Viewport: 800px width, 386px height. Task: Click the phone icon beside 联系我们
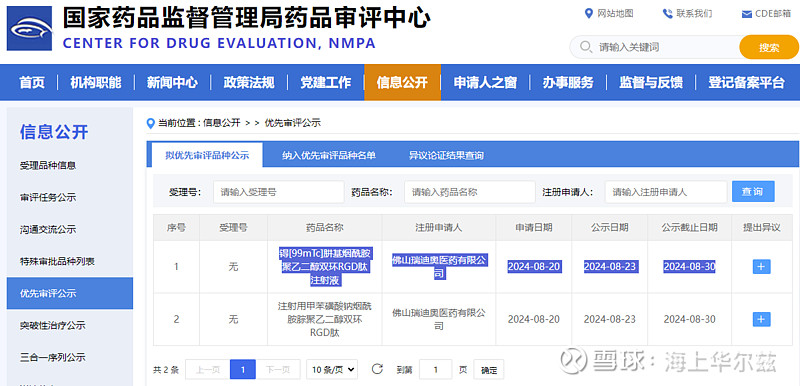click(667, 14)
